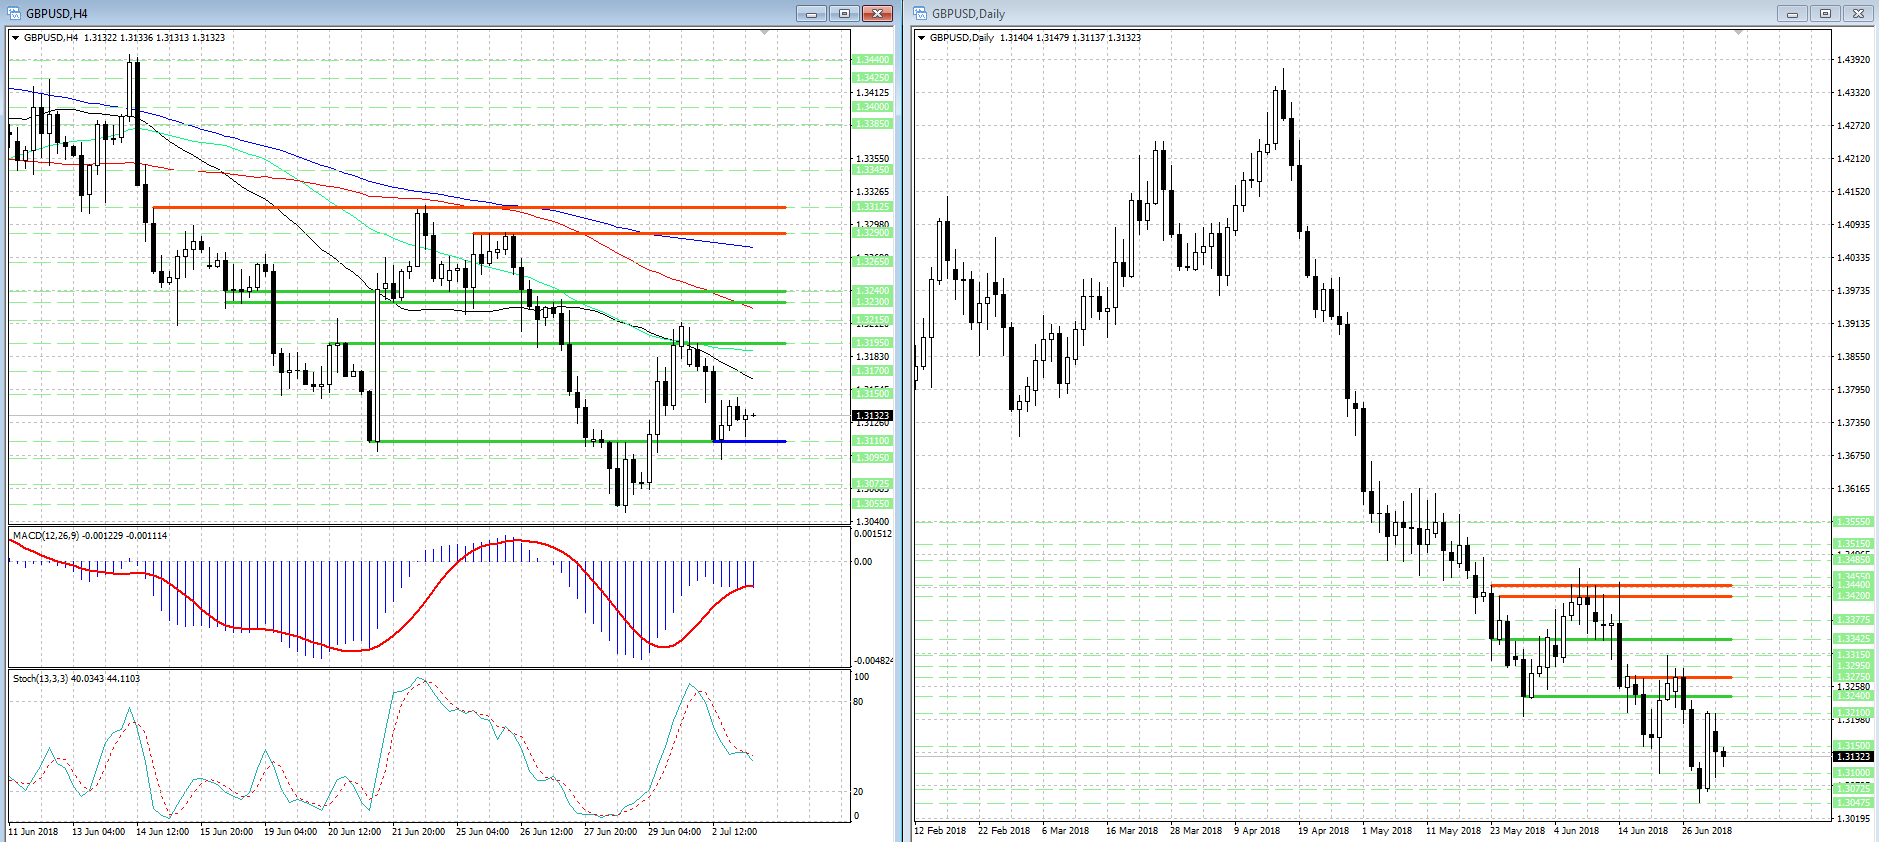Click the GBPUSD,Daily window chart icon
The width and height of the screenshot is (1879, 842).
click(921, 13)
